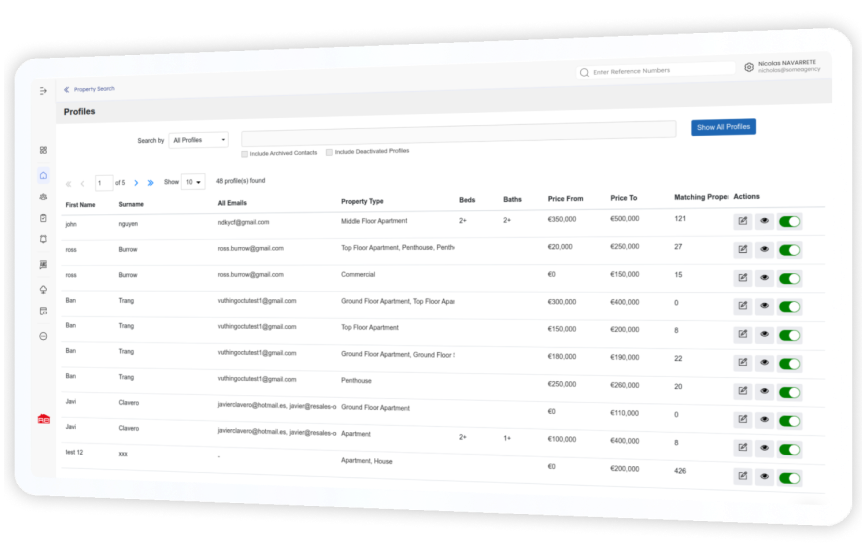
Task: Go to the next page of profiles
Action: coord(136,183)
